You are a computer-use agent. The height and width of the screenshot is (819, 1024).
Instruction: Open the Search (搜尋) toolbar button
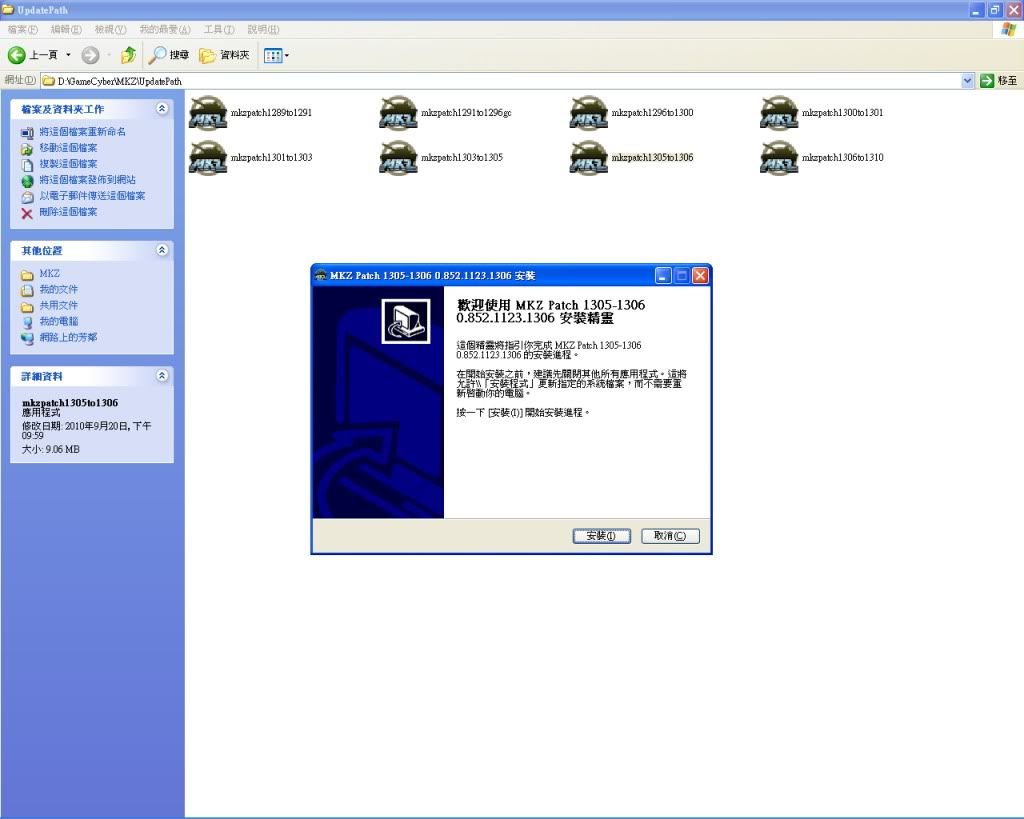tap(168, 56)
